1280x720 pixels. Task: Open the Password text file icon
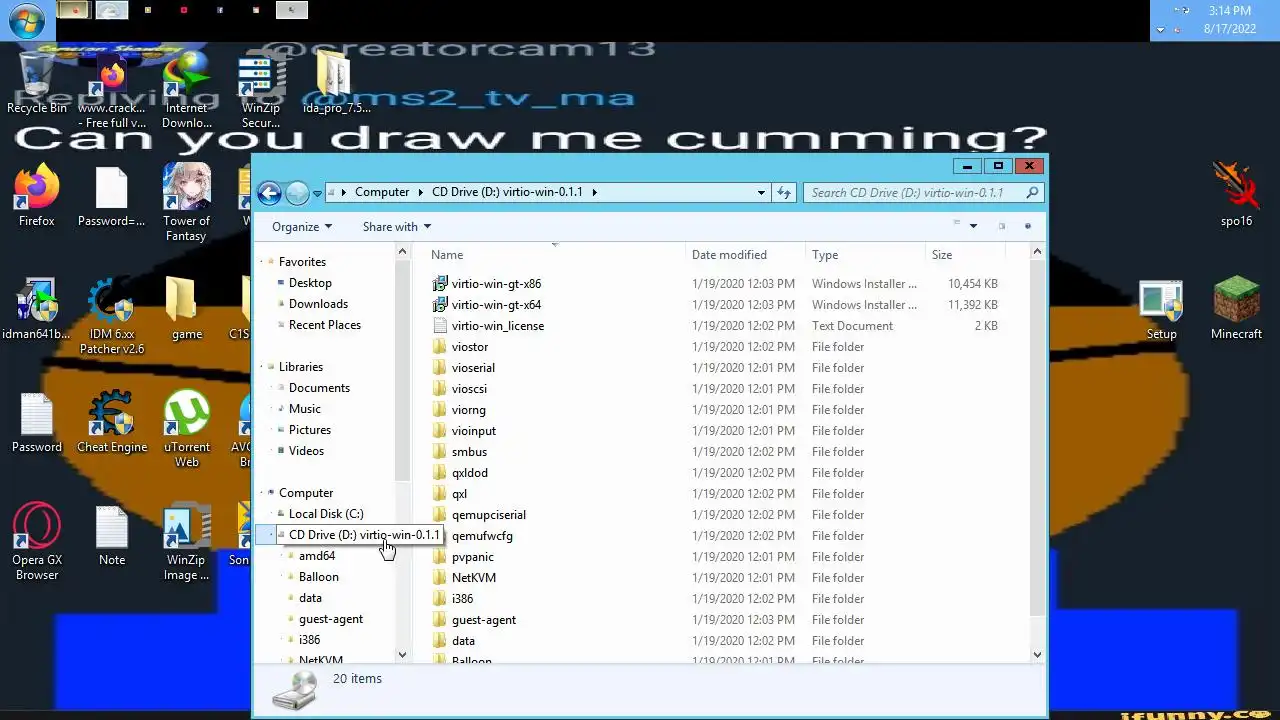(37, 422)
